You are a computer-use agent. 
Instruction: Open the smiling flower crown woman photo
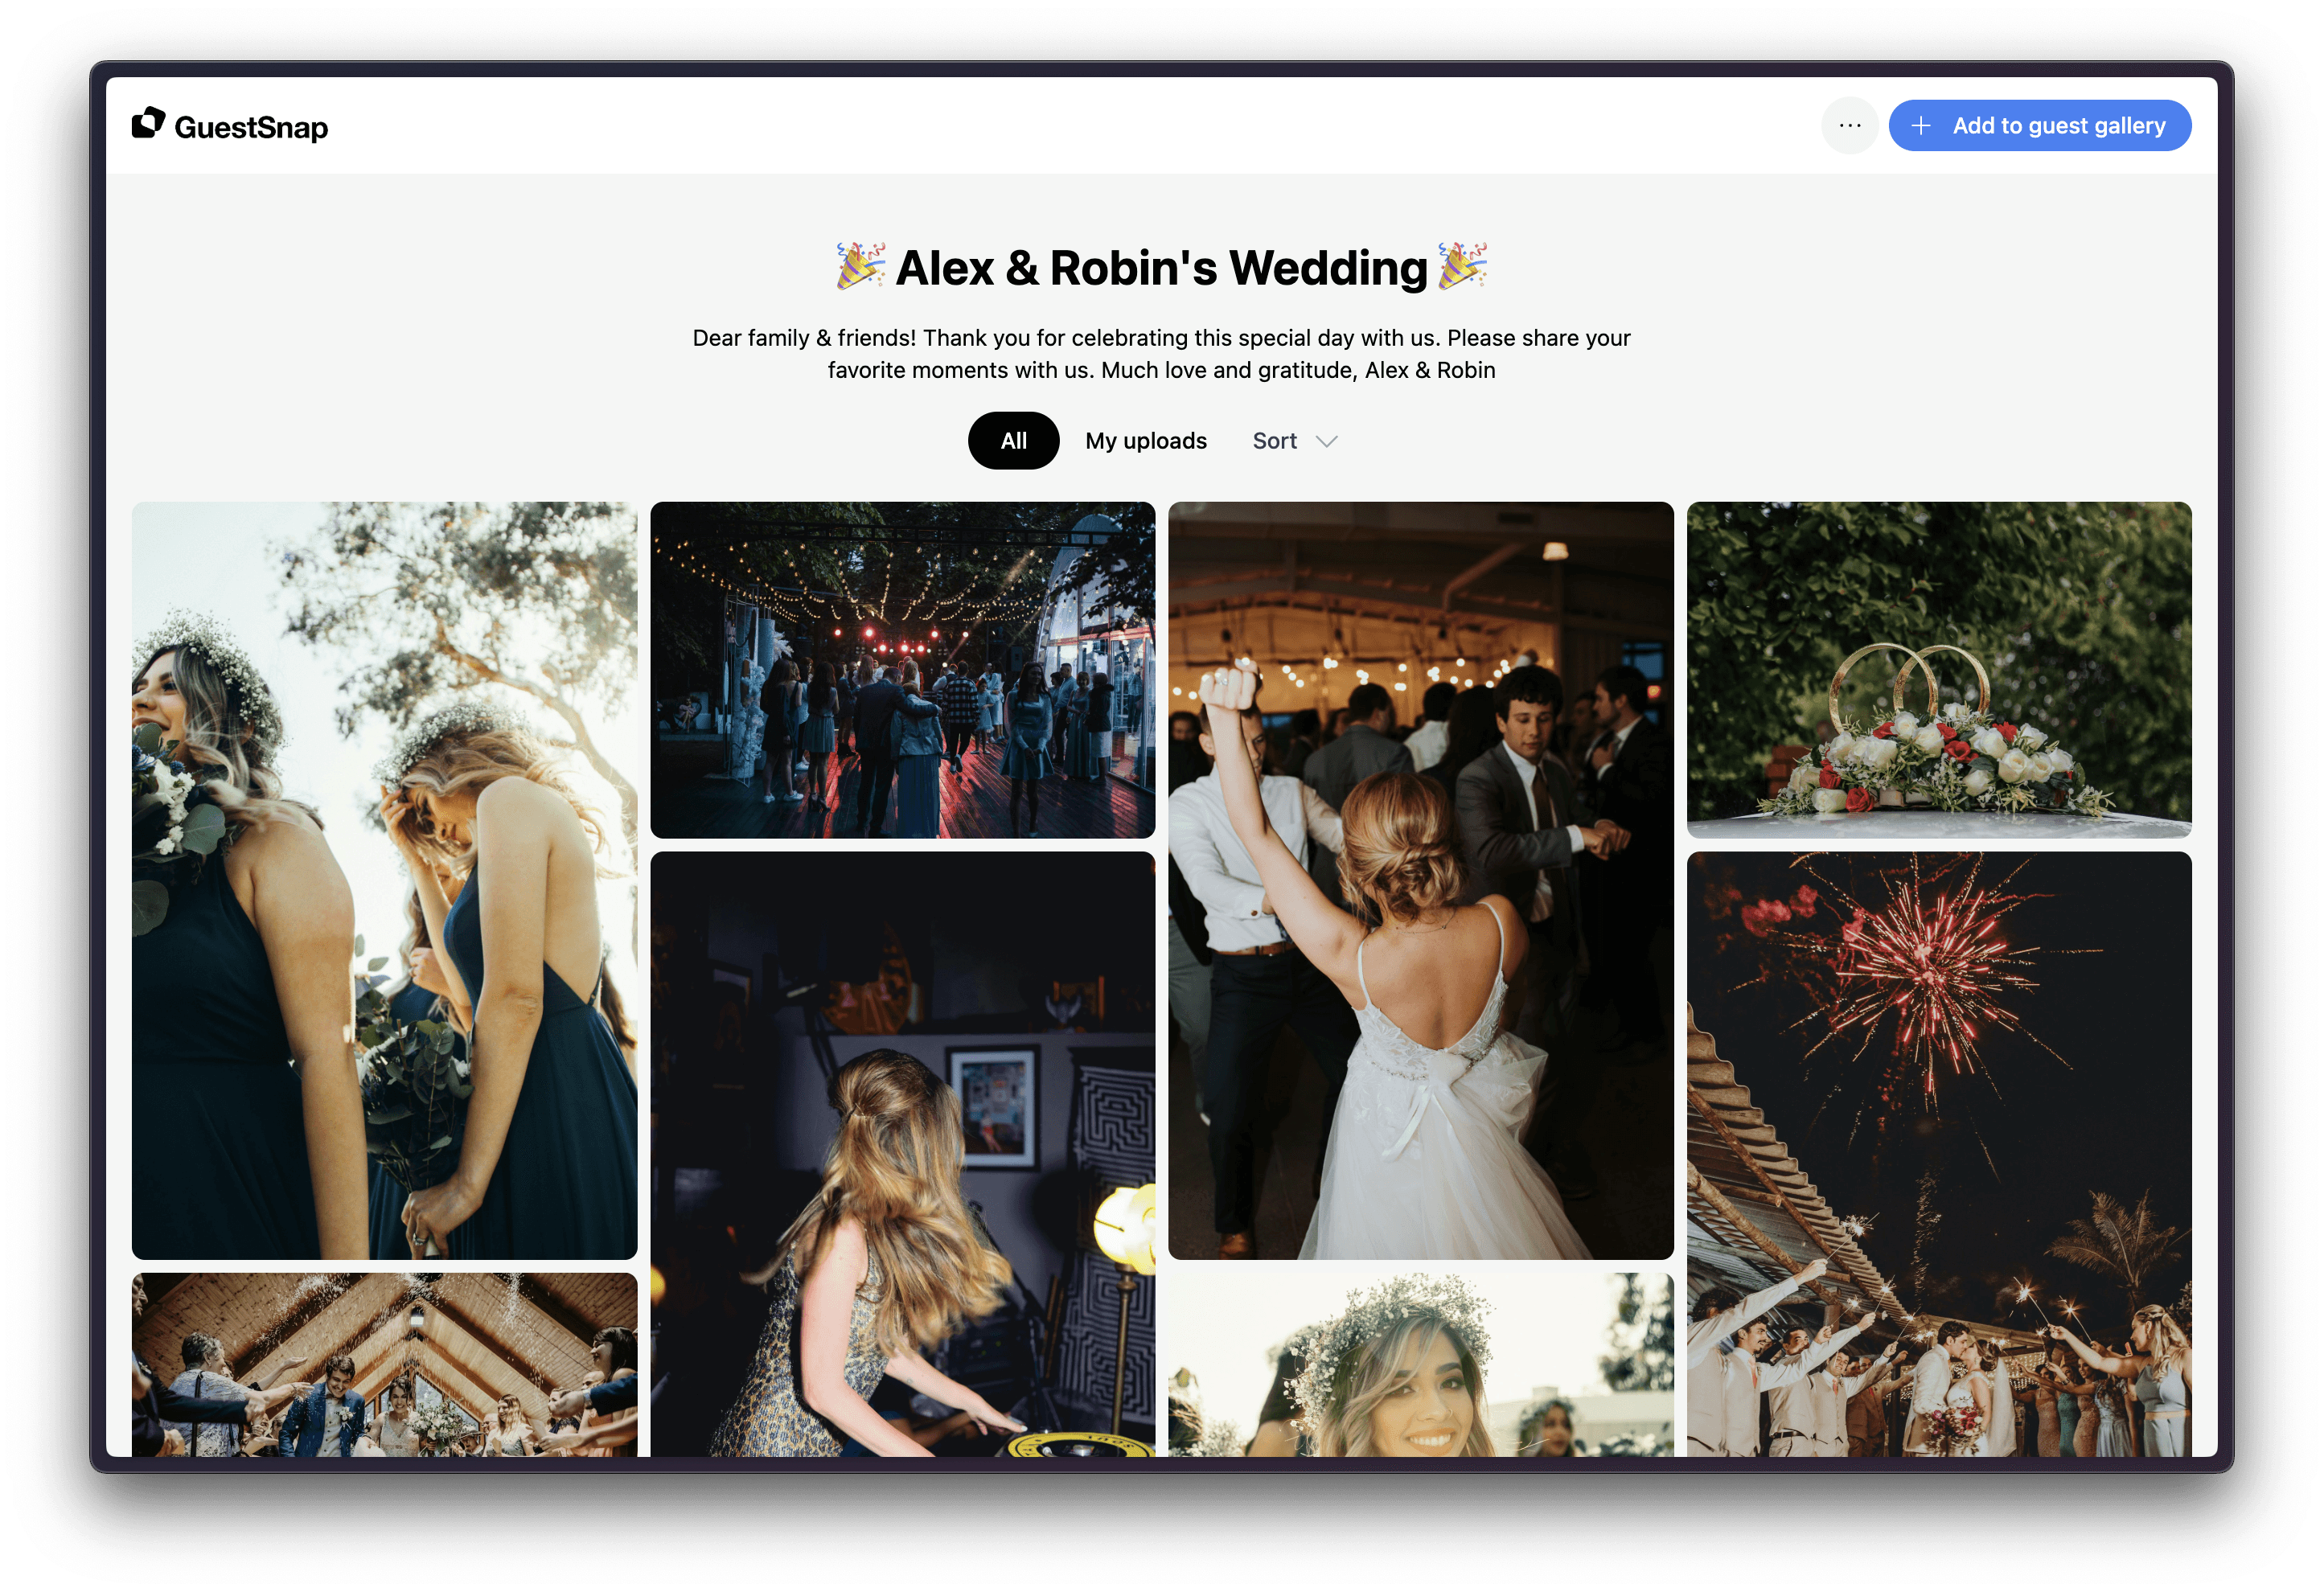1420,1364
